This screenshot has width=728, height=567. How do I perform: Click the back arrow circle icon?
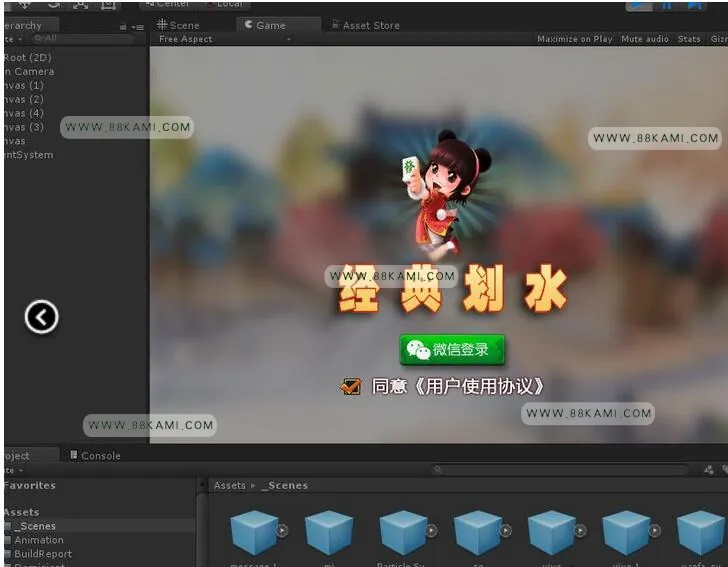click(41, 317)
